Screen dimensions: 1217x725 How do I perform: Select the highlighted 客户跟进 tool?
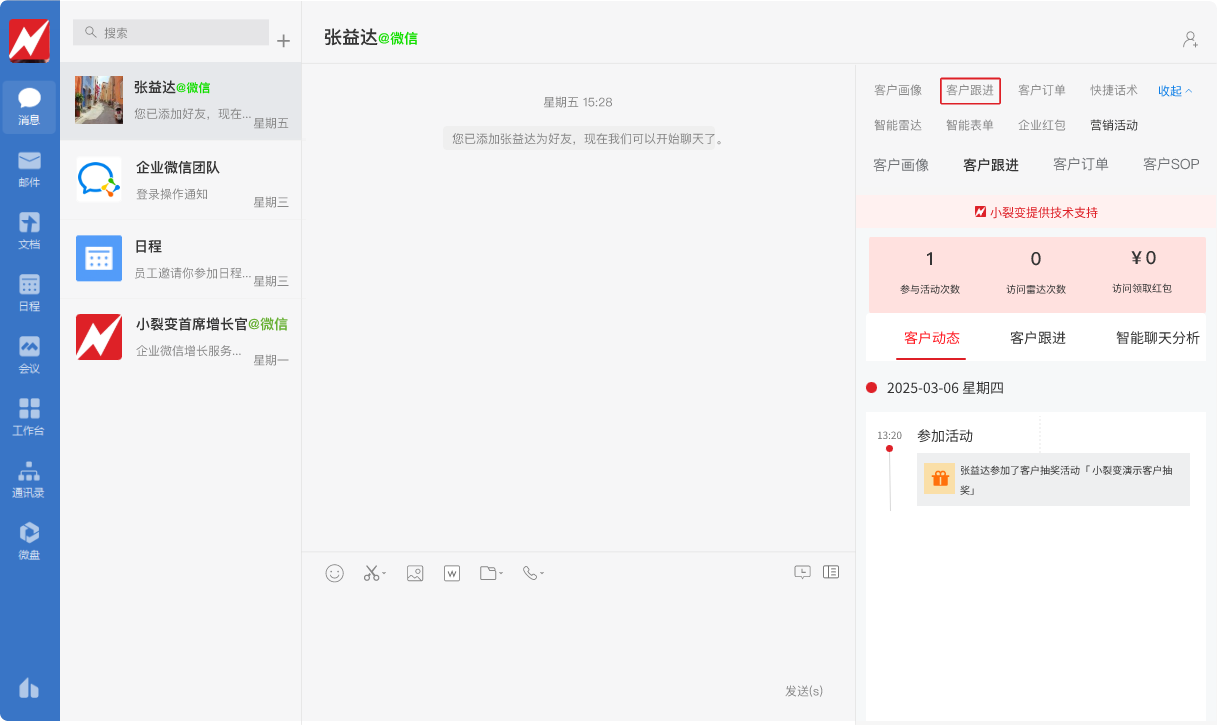970,90
